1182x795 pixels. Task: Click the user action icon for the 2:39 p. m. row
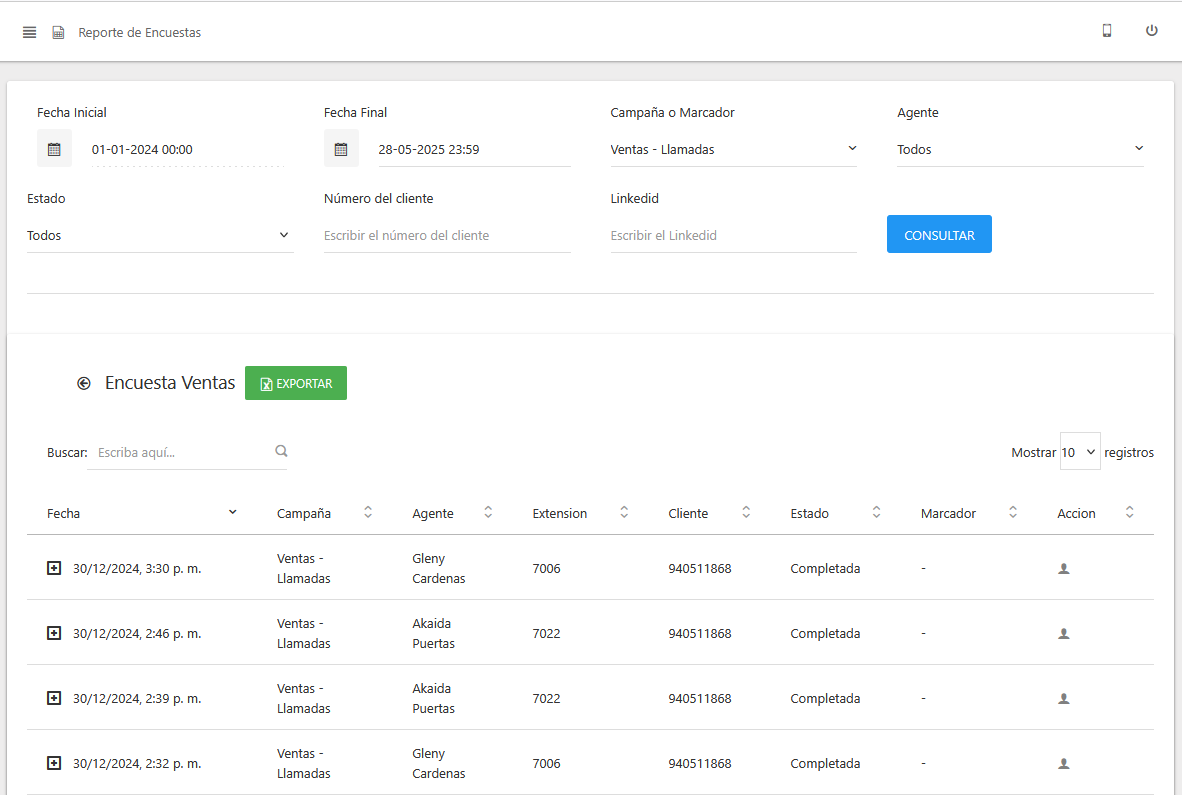1064,699
